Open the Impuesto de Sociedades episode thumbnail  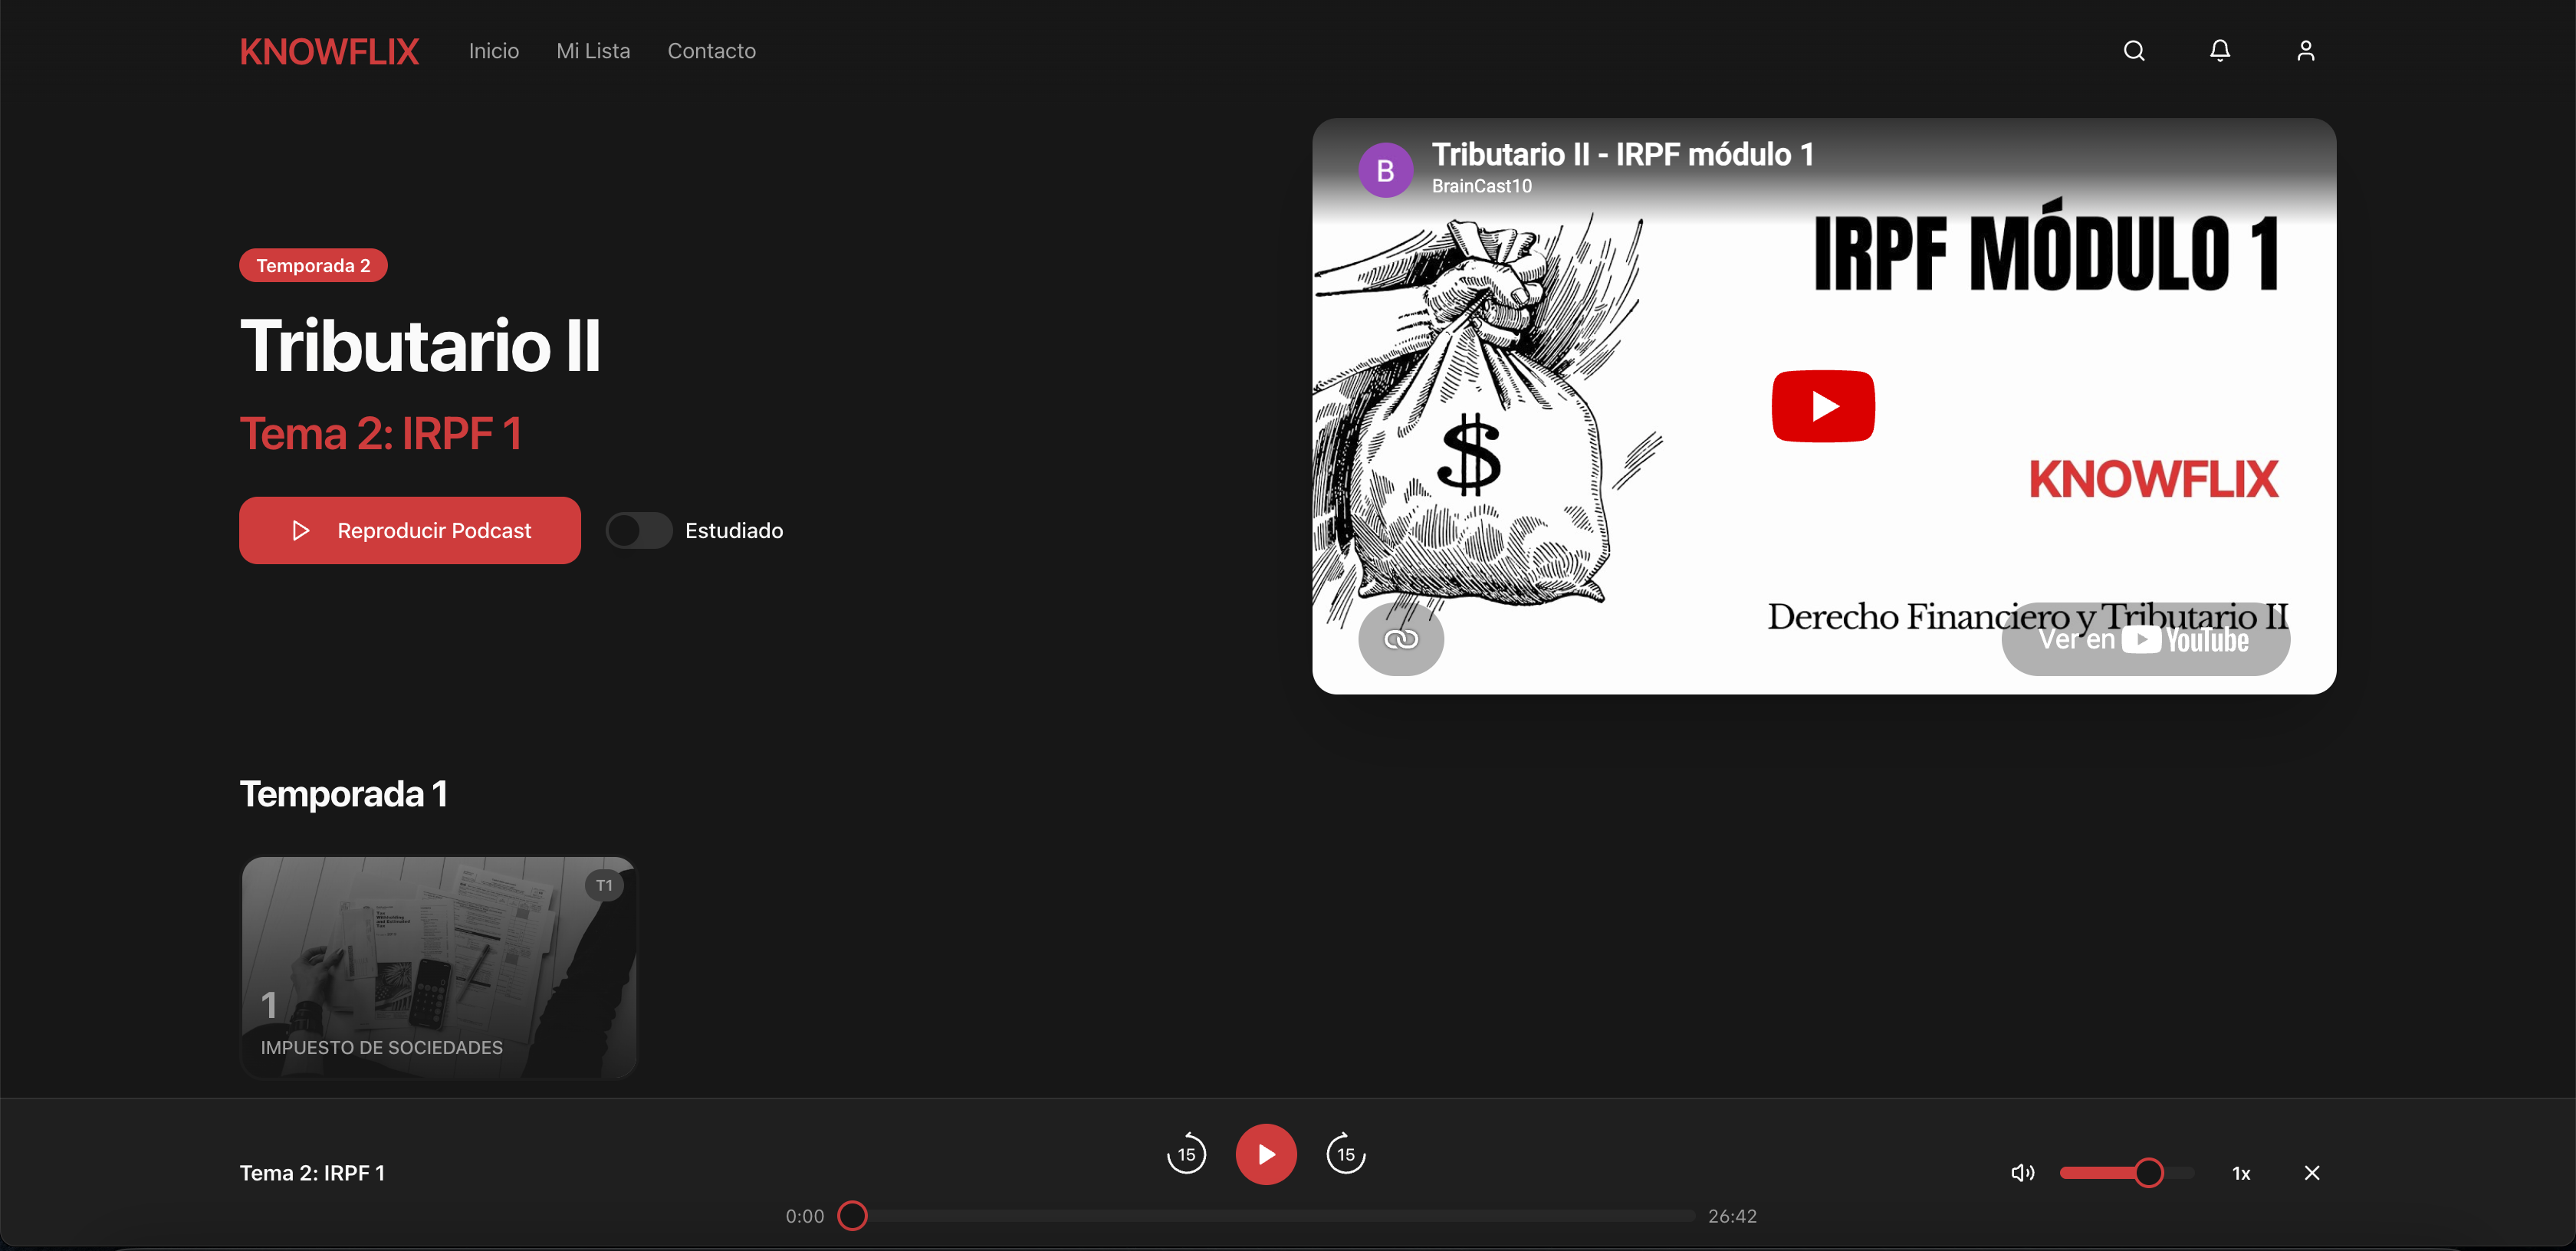click(x=439, y=967)
